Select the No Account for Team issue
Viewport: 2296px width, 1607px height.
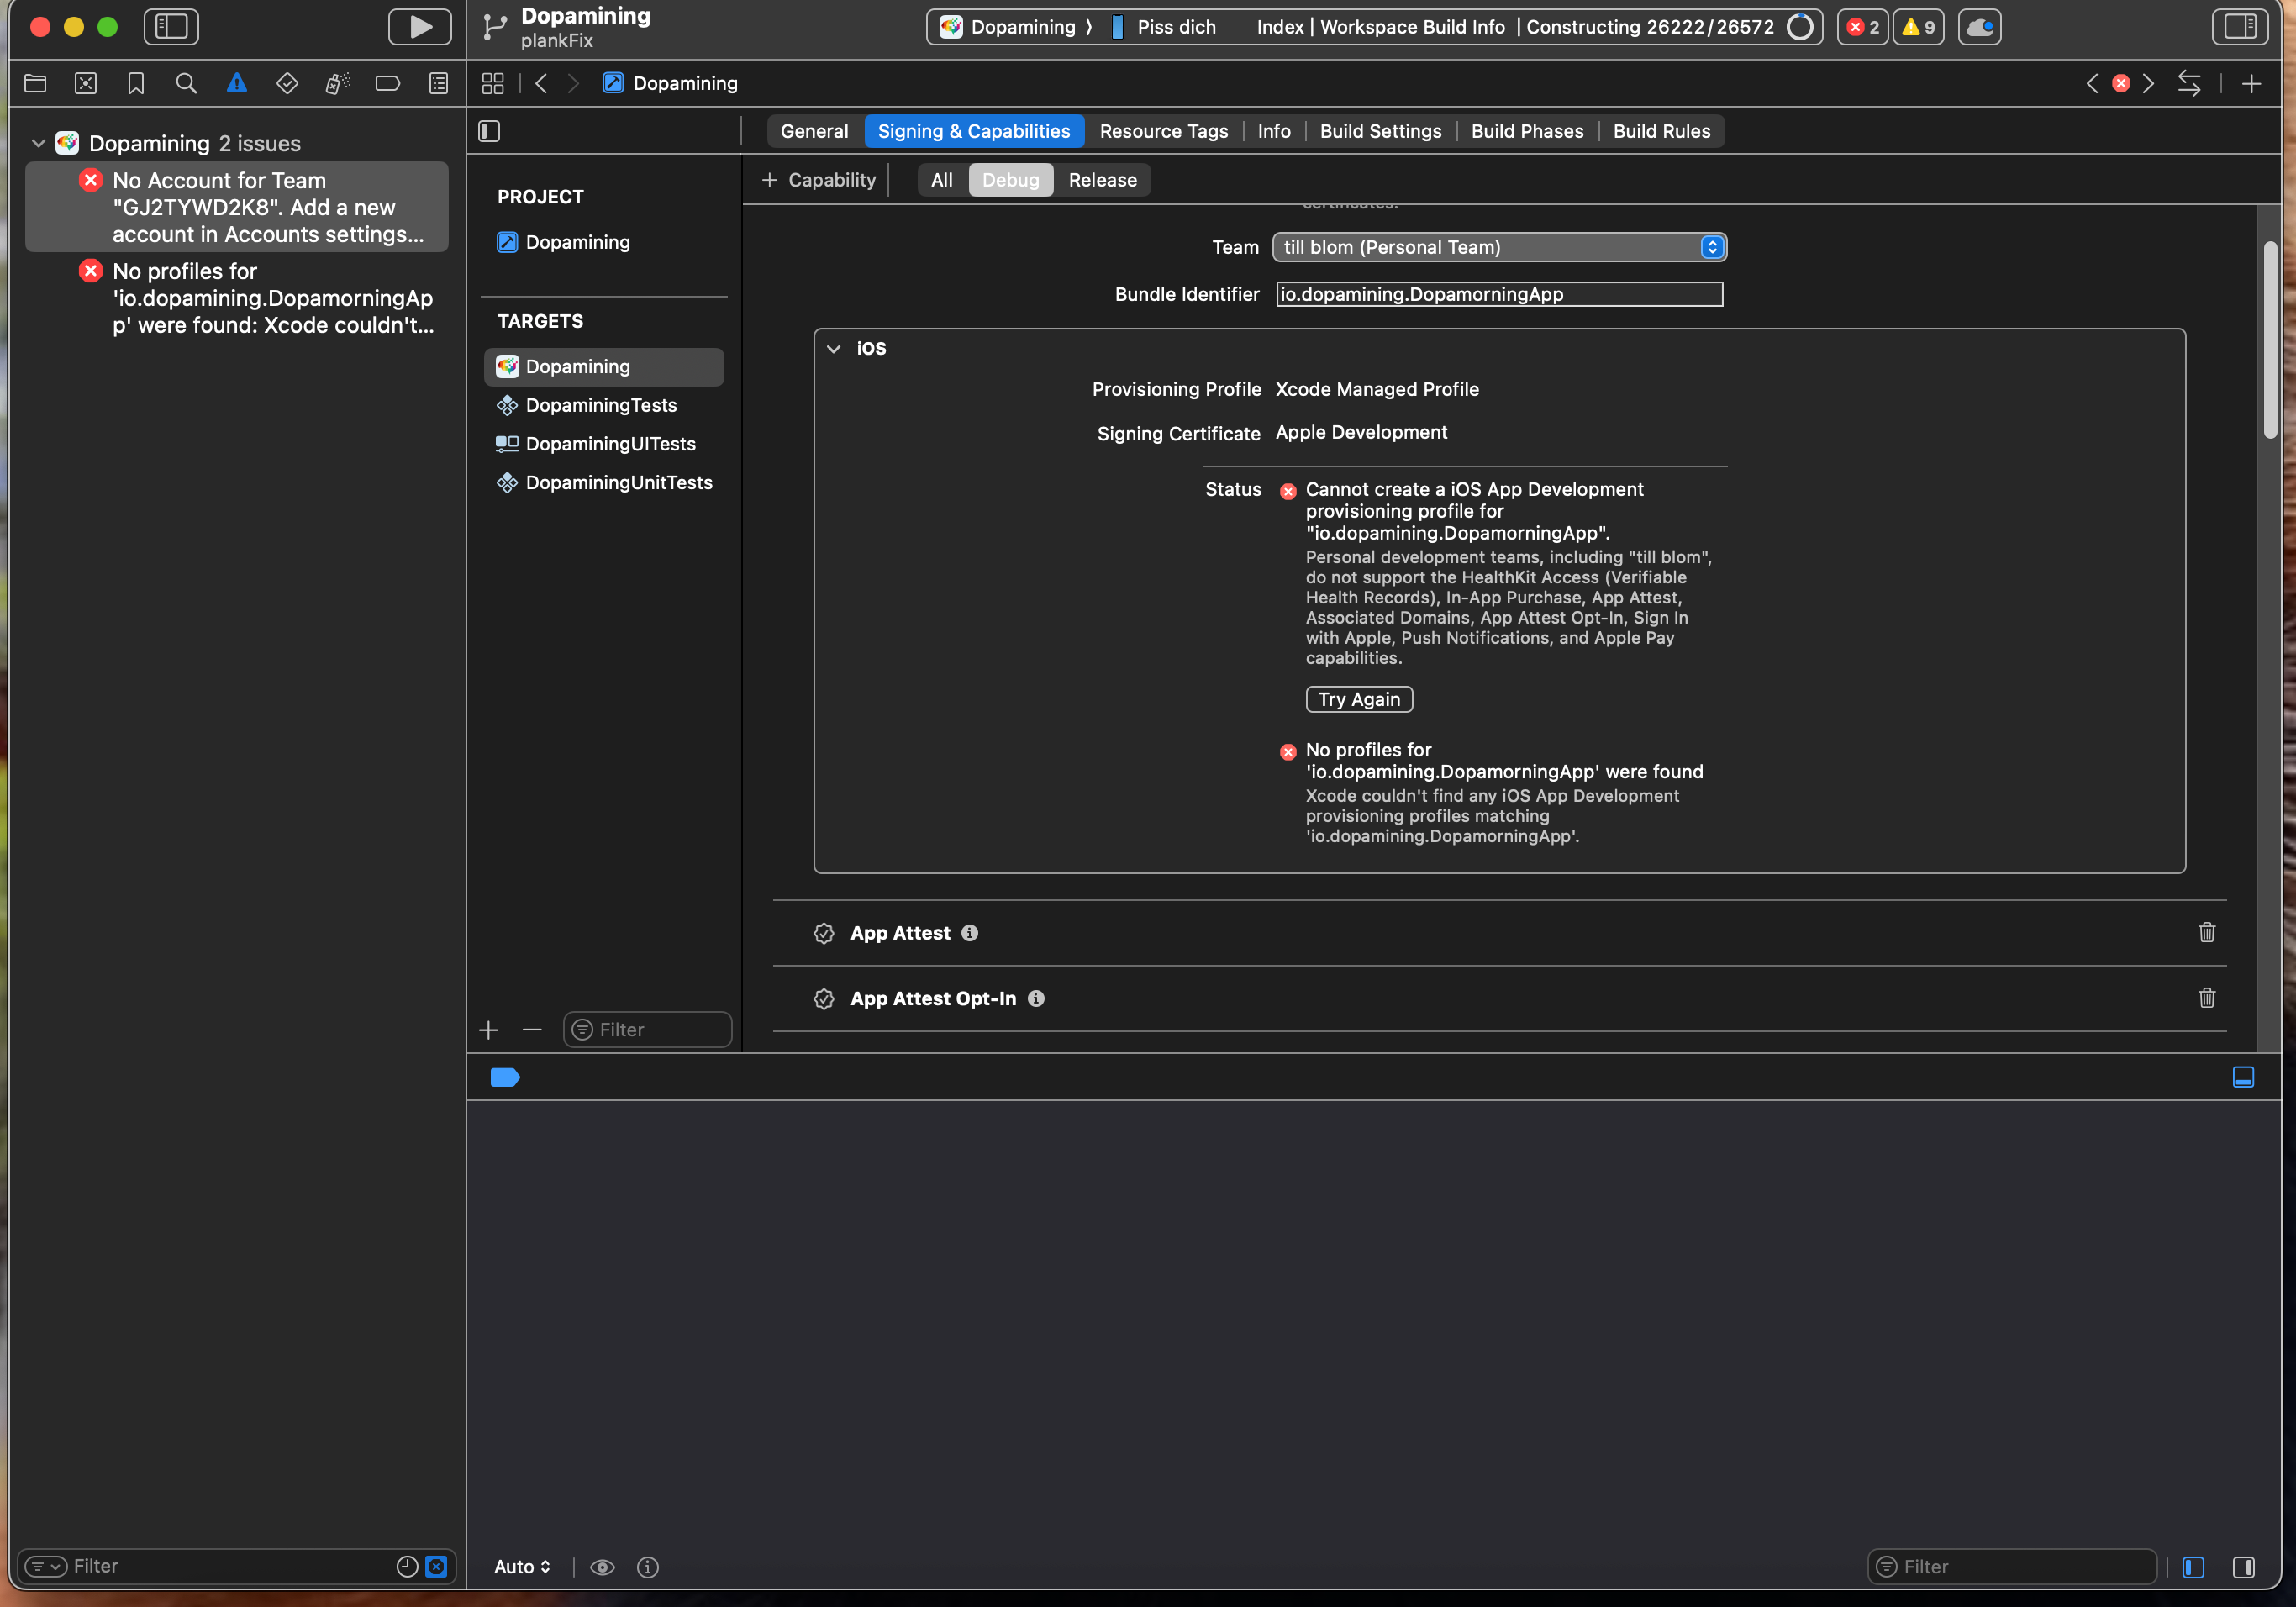(x=237, y=207)
